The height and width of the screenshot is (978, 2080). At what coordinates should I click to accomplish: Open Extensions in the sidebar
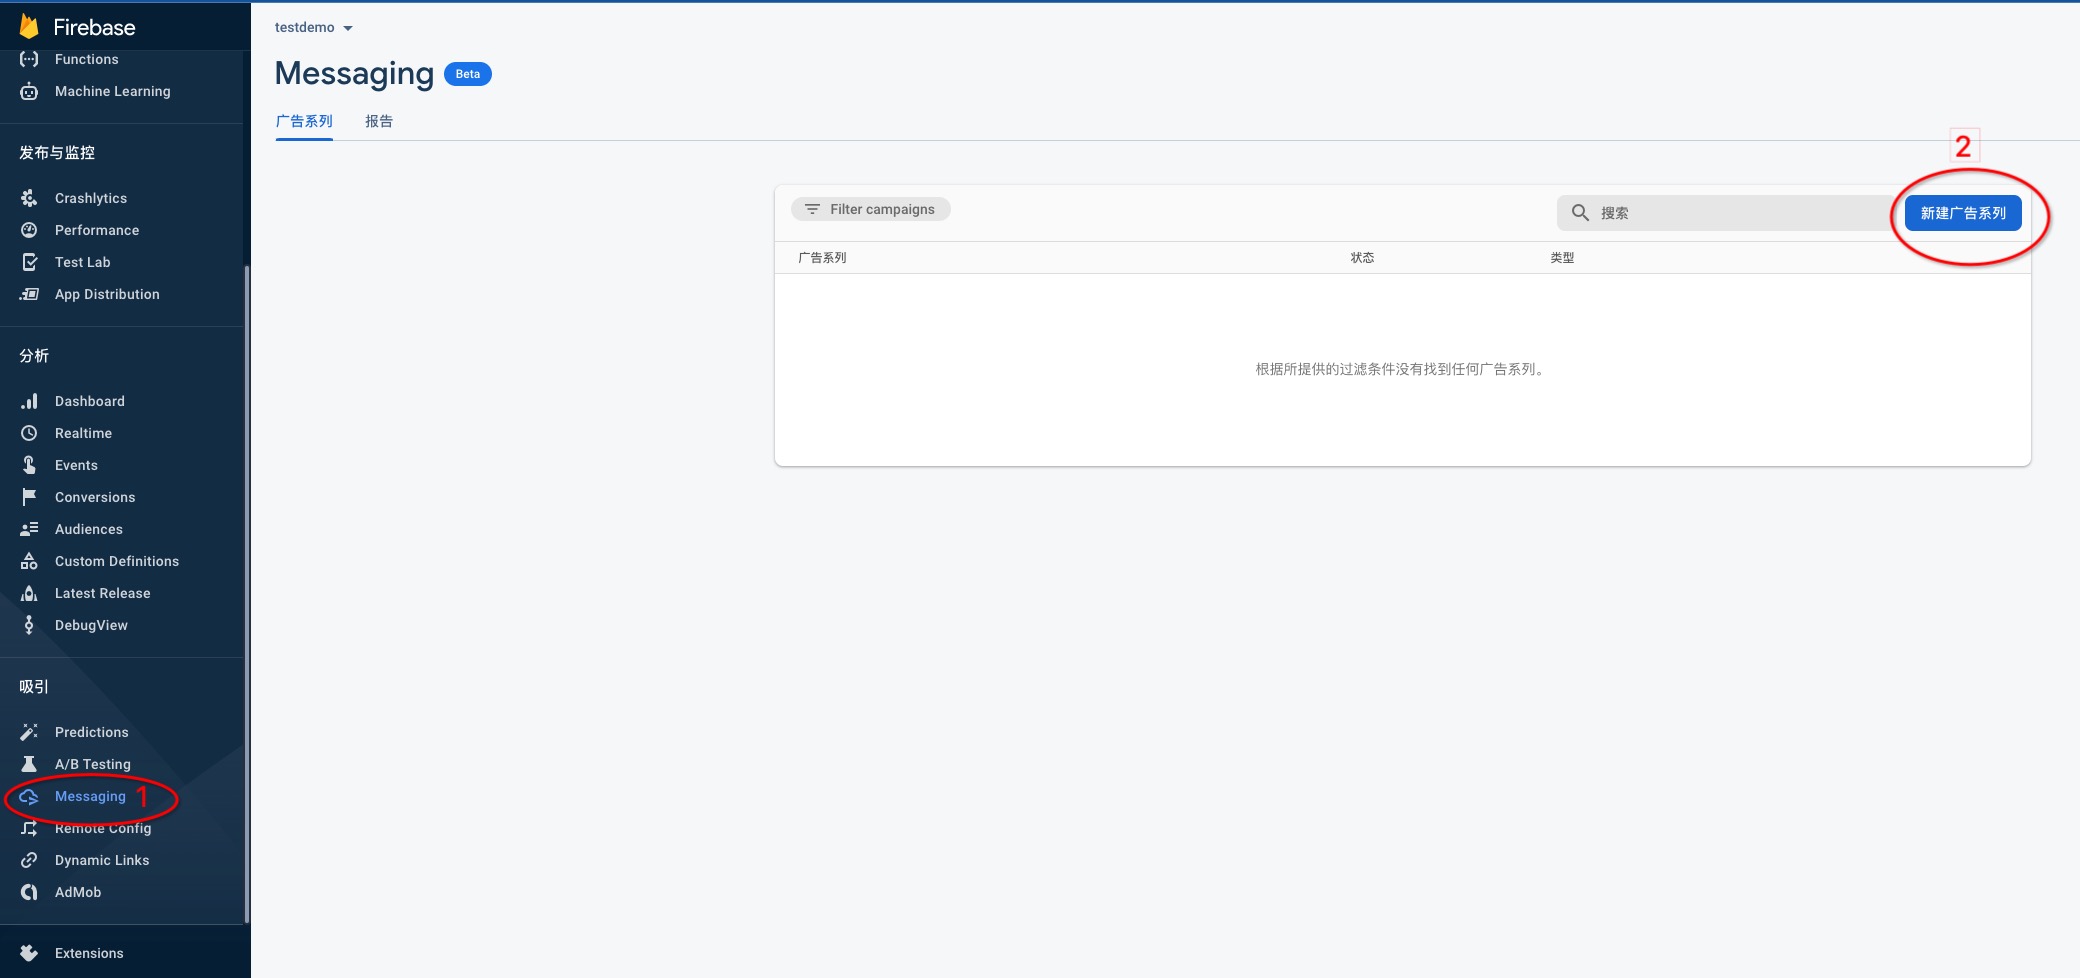coord(89,953)
